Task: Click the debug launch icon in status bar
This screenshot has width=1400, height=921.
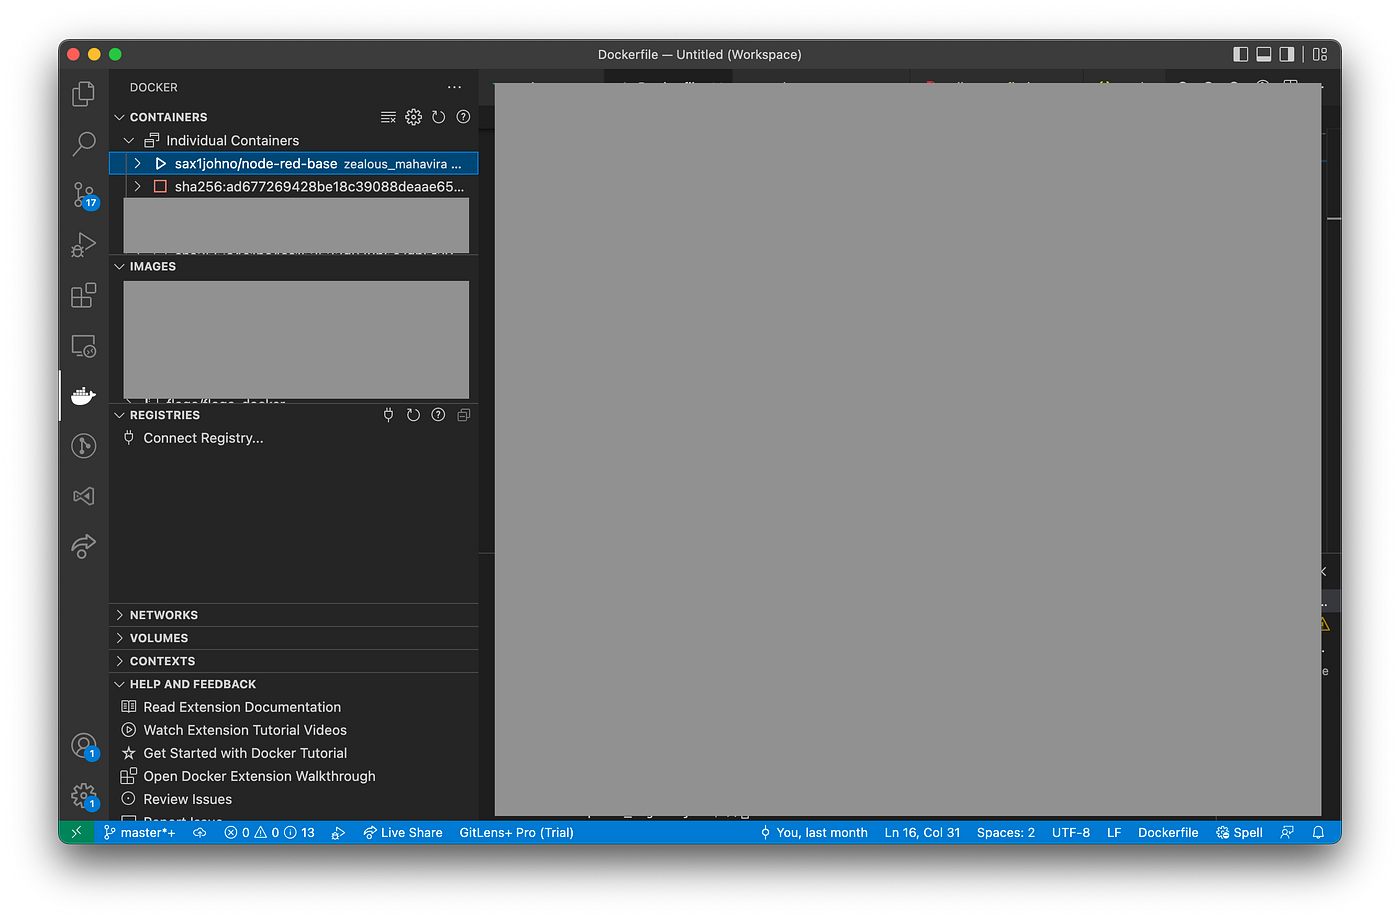Action: click(x=338, y=832)
